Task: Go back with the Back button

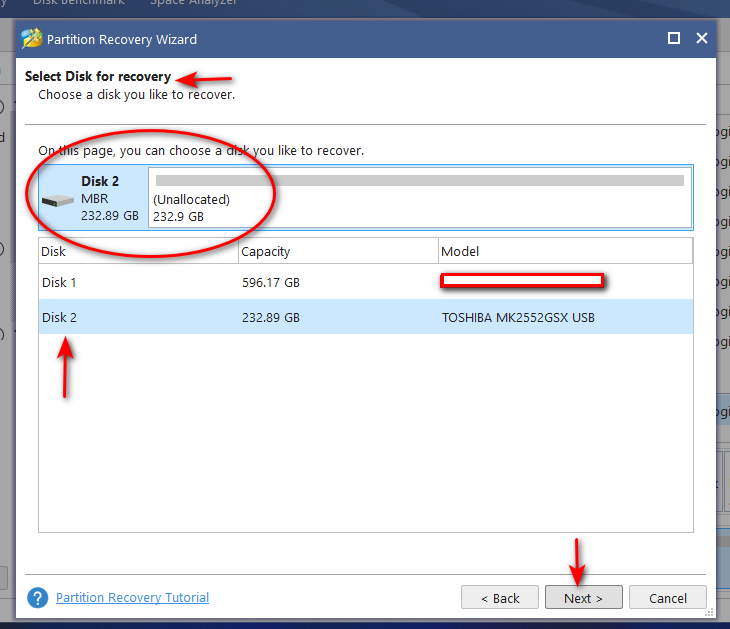Action: (500, 597)
